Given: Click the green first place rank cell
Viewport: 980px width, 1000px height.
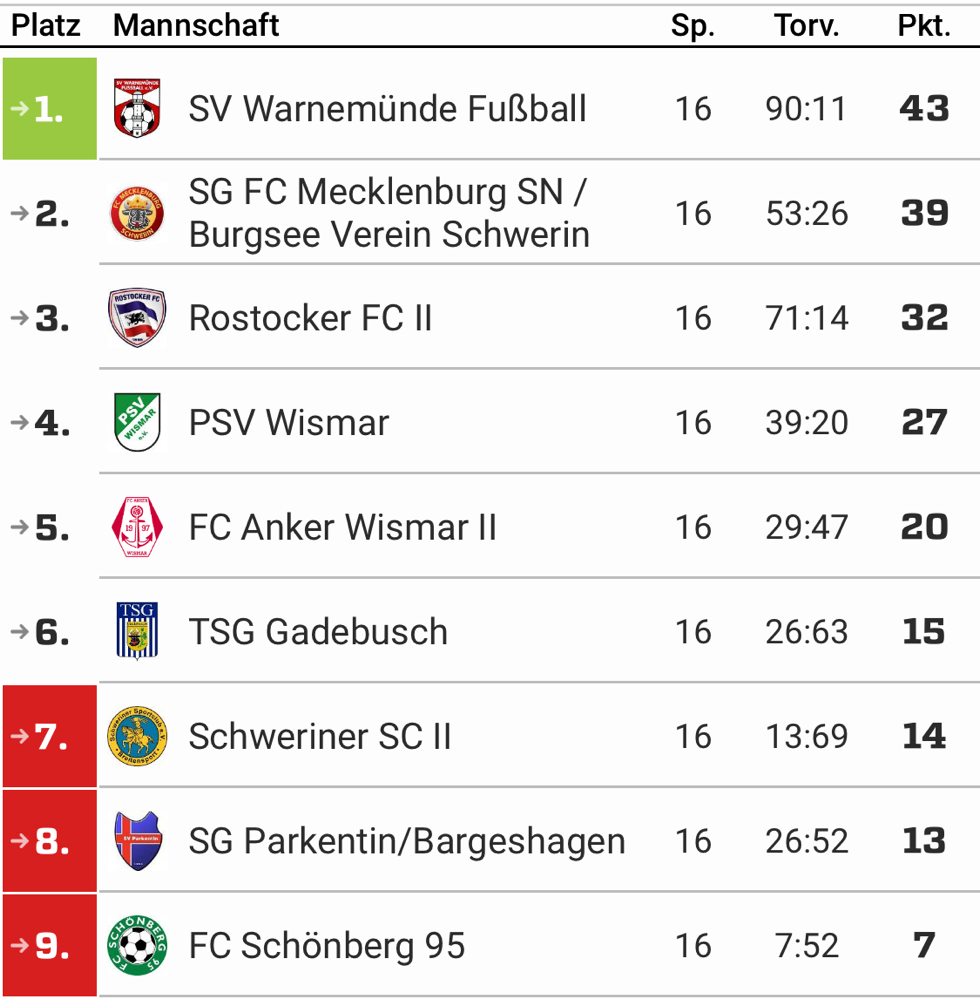Looking at the screenshot, I should (50, 108).
